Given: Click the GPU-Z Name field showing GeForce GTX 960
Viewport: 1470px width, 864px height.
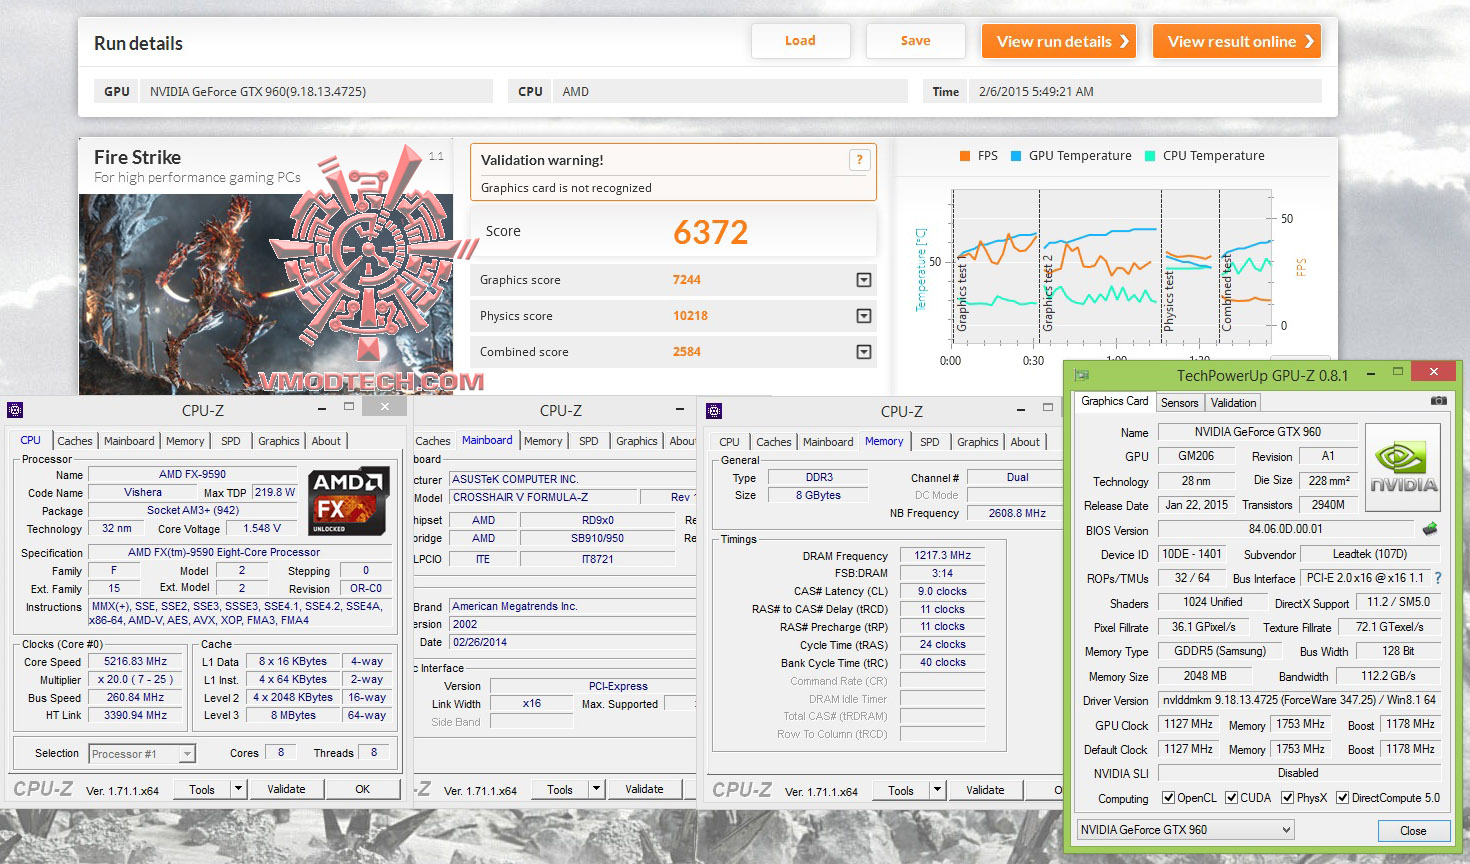Looking at the screenshot, I should tap(1257, 432).
